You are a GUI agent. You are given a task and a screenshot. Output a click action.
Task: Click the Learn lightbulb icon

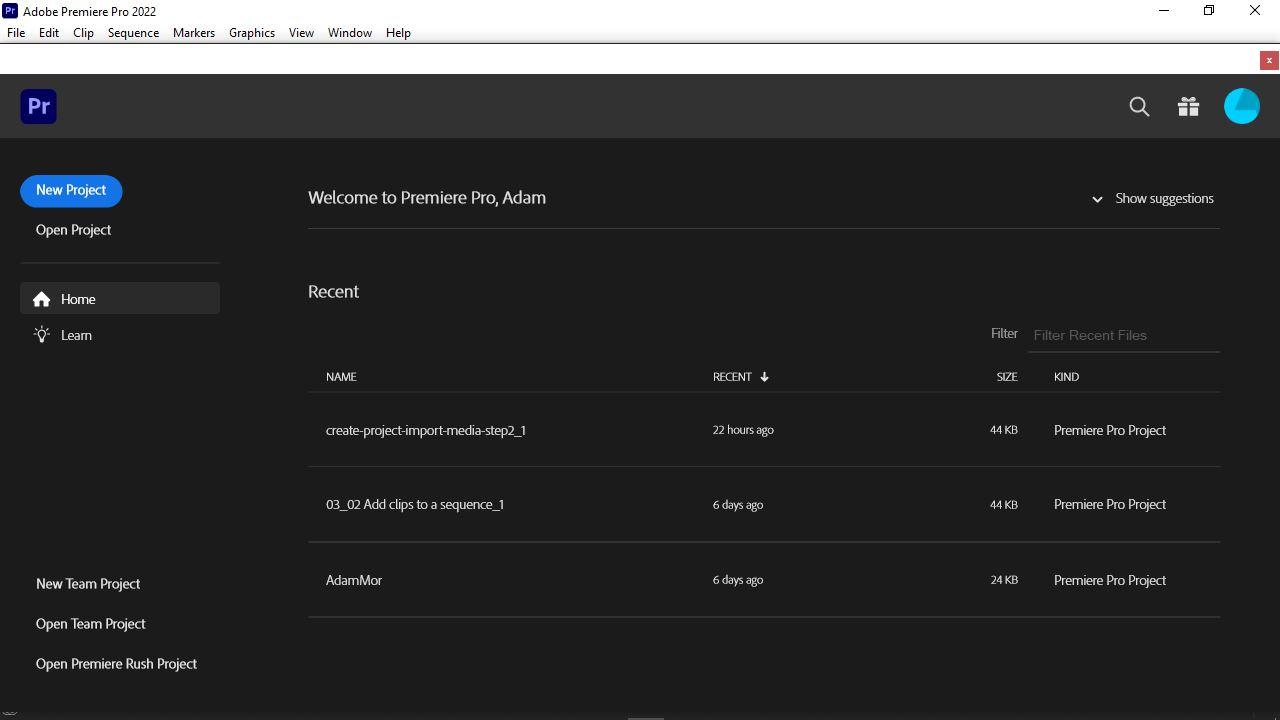tap(41, 335)
